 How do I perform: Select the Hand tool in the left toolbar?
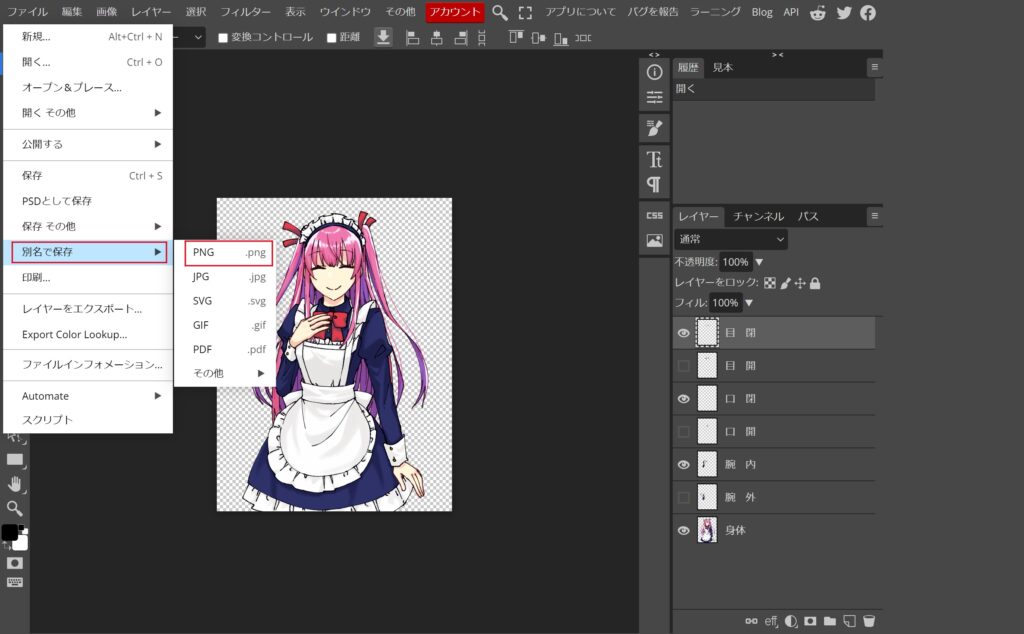click(15, 484)
